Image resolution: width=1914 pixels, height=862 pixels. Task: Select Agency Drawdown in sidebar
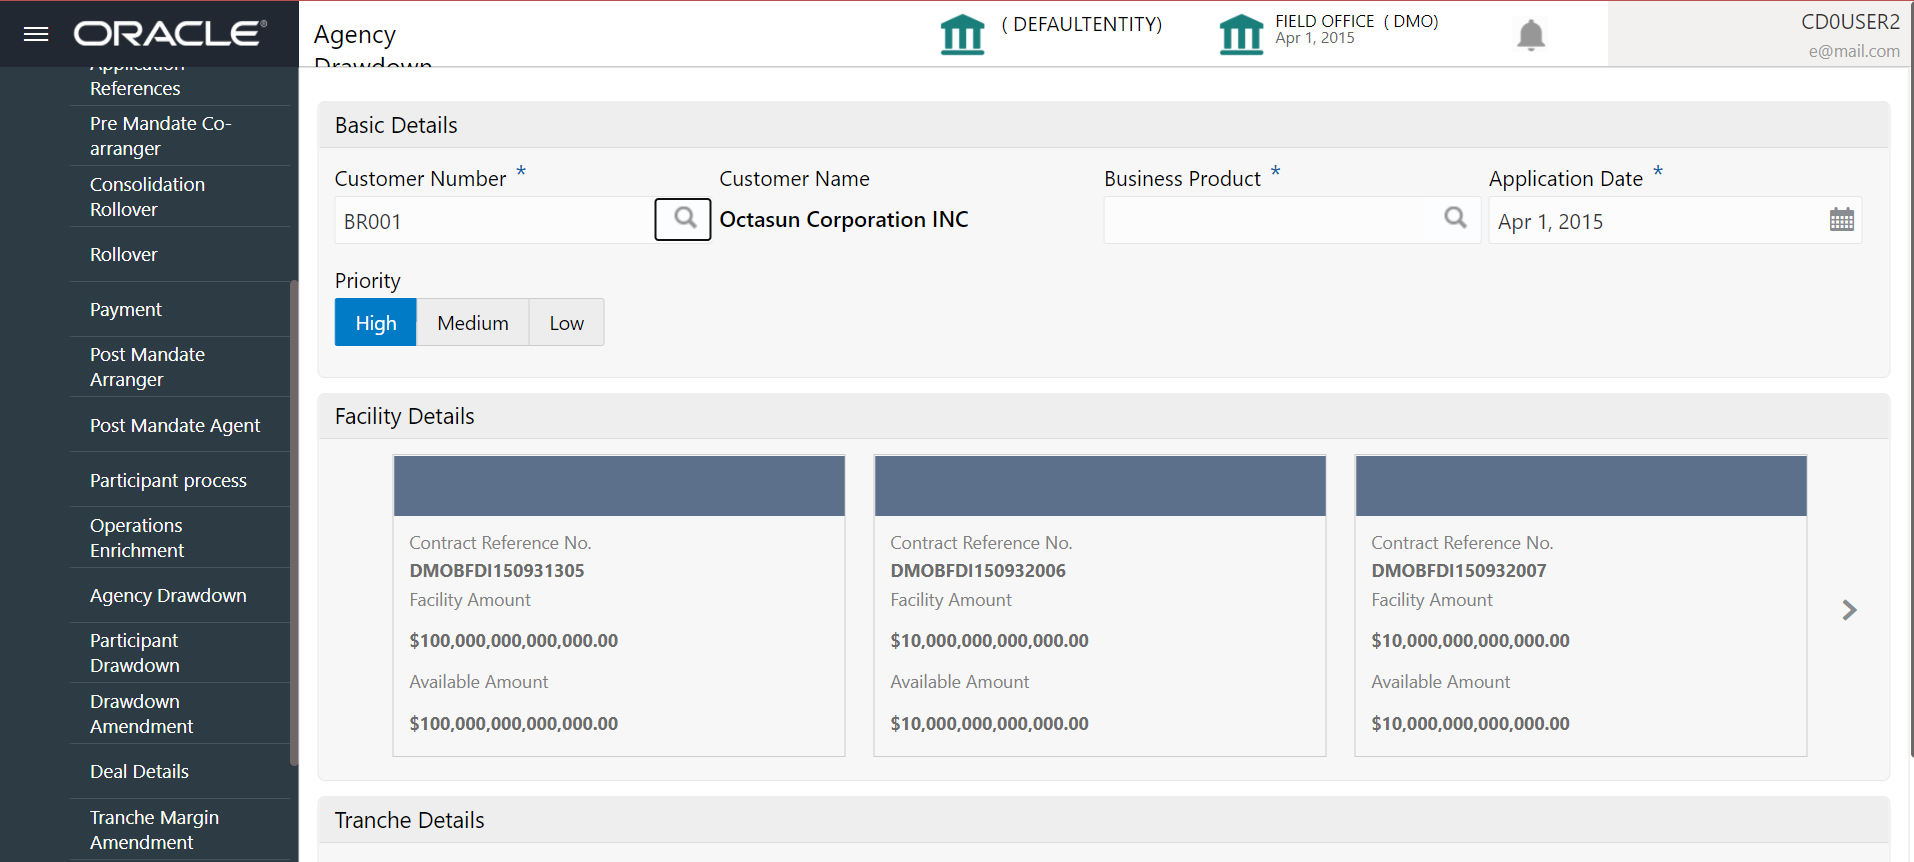tap(180, 596)
